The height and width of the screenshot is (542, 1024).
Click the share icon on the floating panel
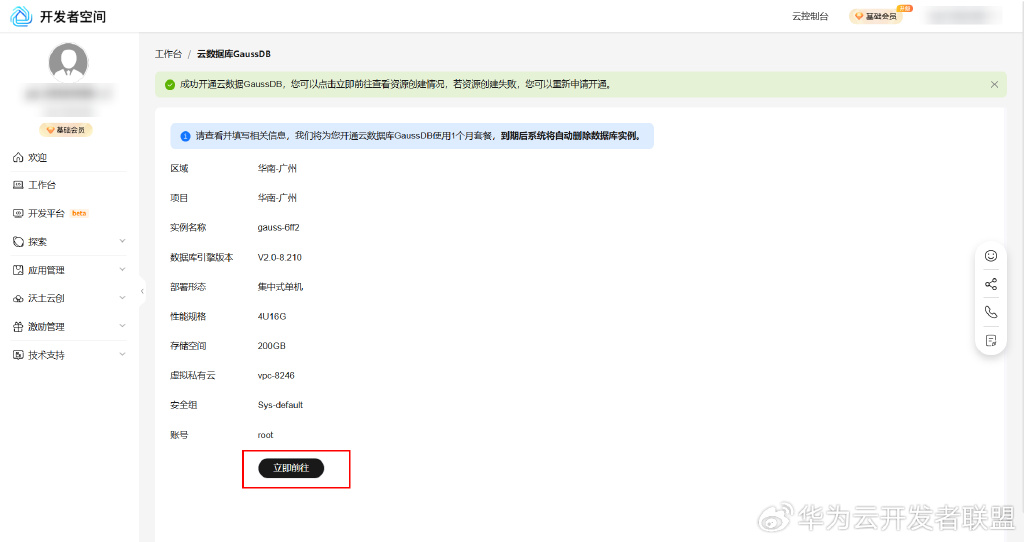[x=991, y=284]
